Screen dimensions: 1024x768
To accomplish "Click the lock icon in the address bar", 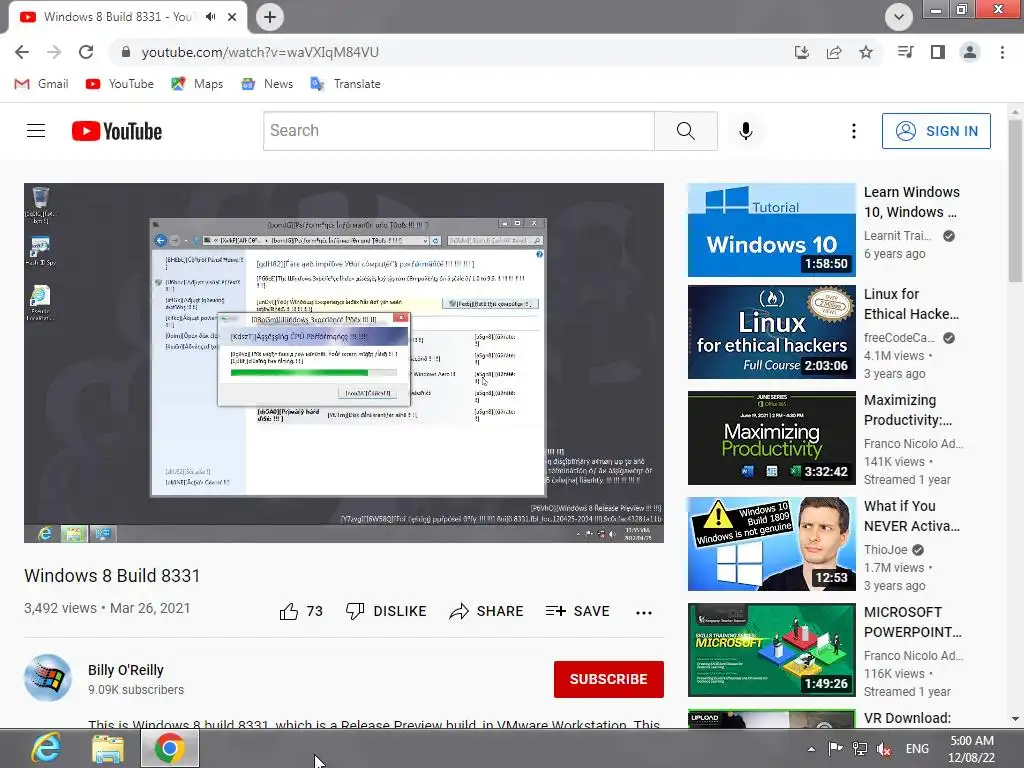I will (x=126, y=52).
